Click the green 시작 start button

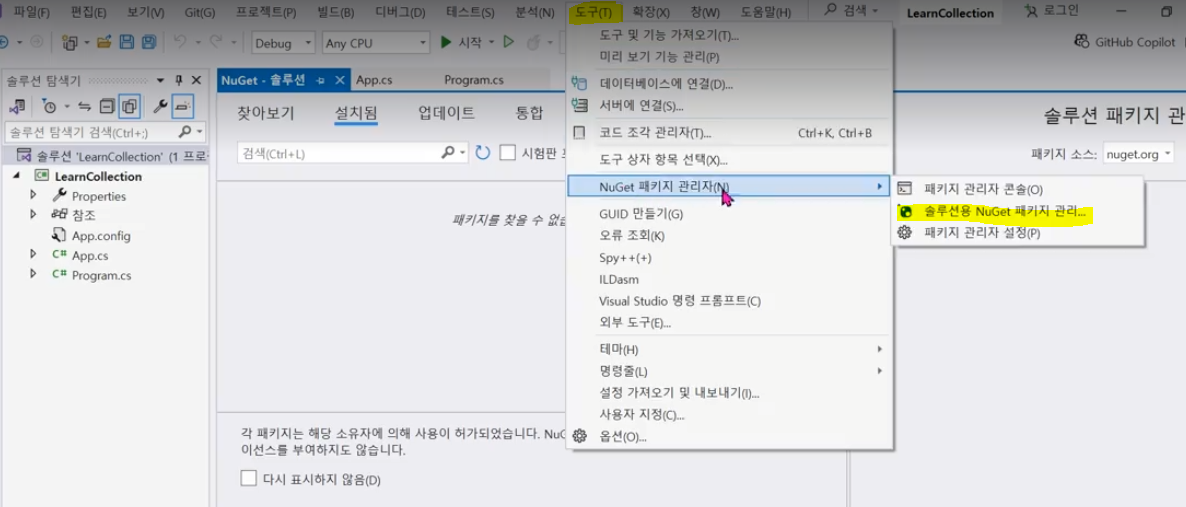click(x=462, y=42)
